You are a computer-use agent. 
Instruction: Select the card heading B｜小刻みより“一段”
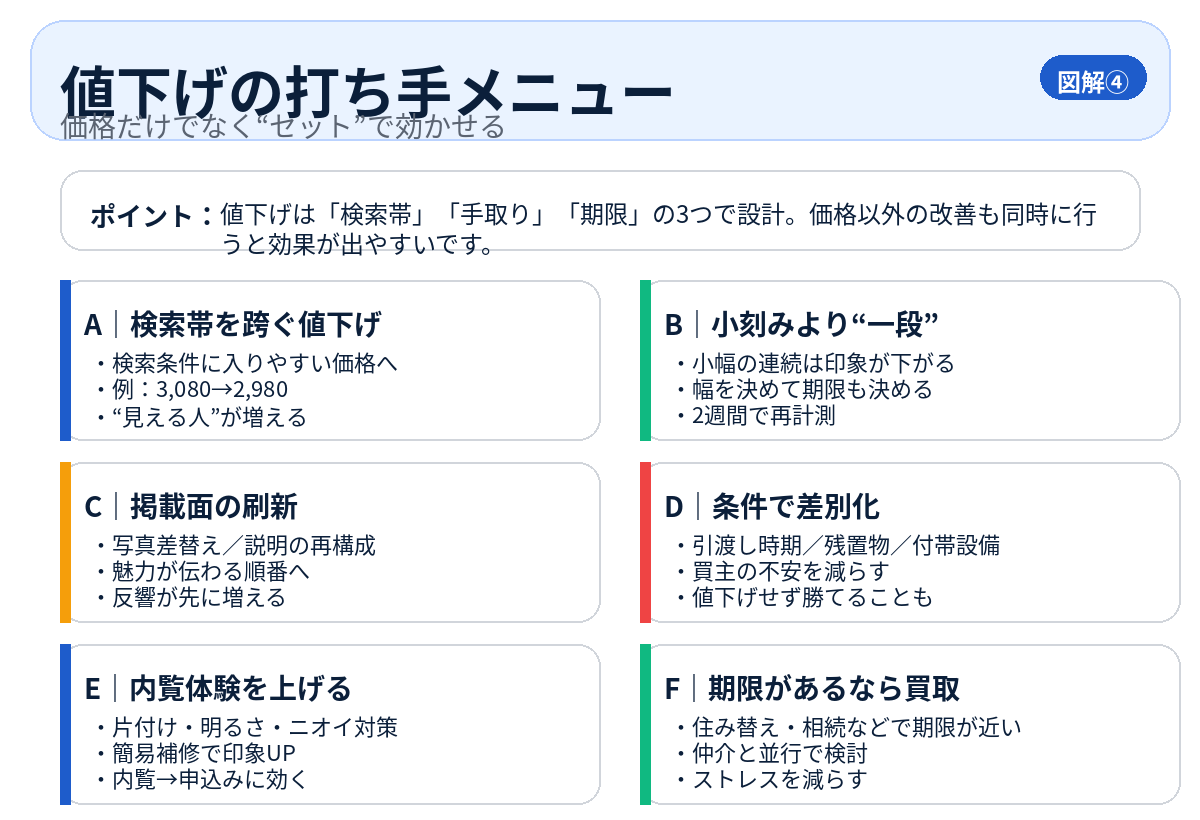click(x=802, y=325)
